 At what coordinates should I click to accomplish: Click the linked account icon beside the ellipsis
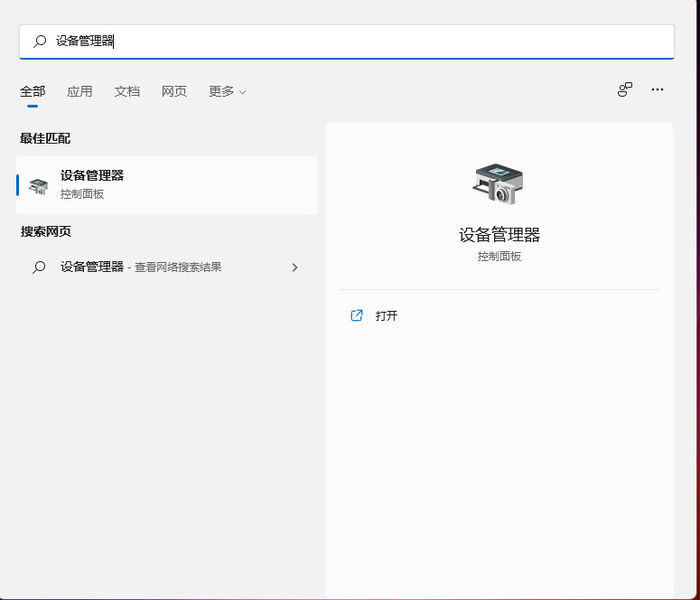625,90
